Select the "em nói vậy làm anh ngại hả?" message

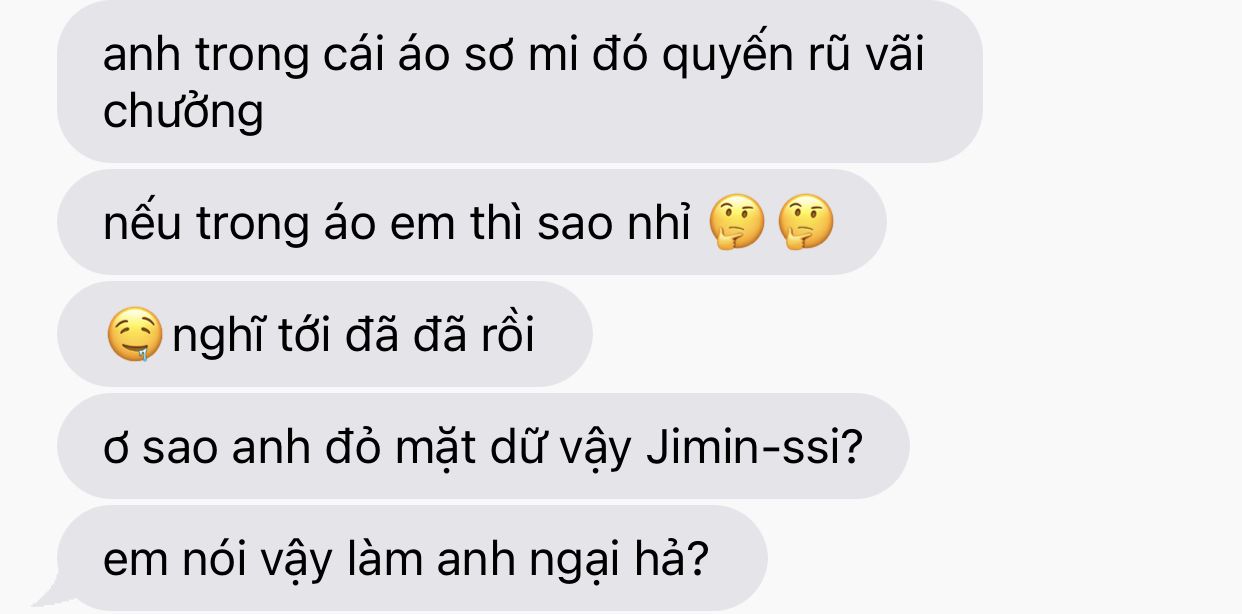[x=412, y=558]
